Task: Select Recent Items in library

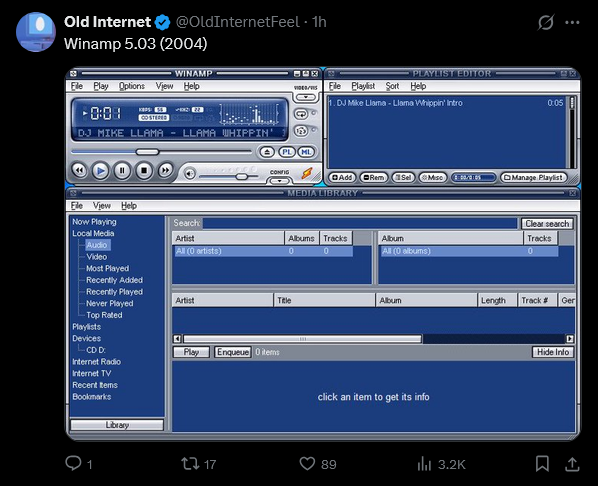Action: click(95, 385)
